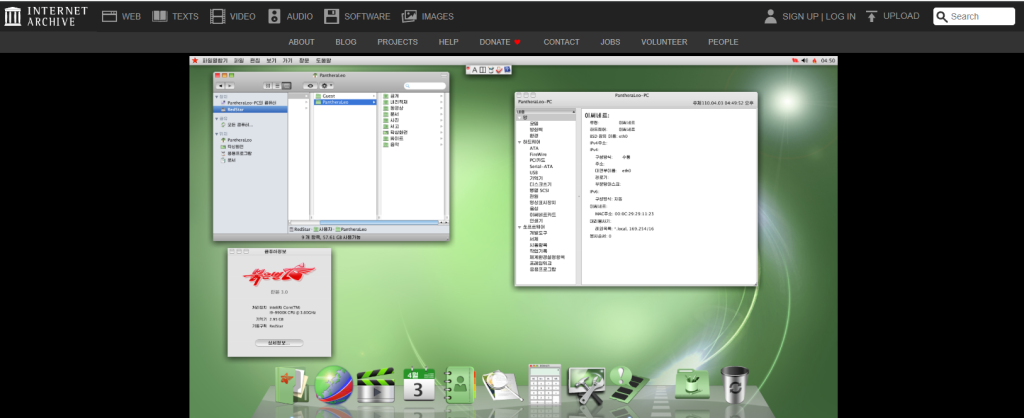Click the volume icon in Red Star menu bar
This screenshot has height=418, width=1024.
(804, 61)
